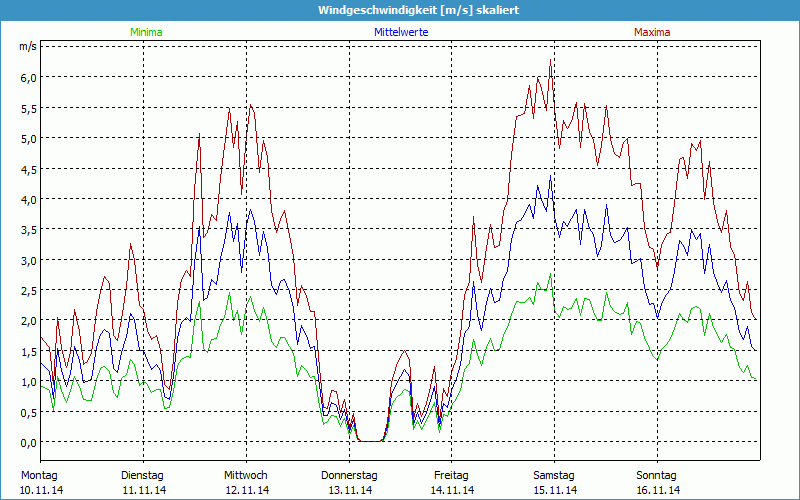Click the 3,5 y-axis tick label
Image resolution: width=800 pixels, height=500 pixels.
pos(28,230)
